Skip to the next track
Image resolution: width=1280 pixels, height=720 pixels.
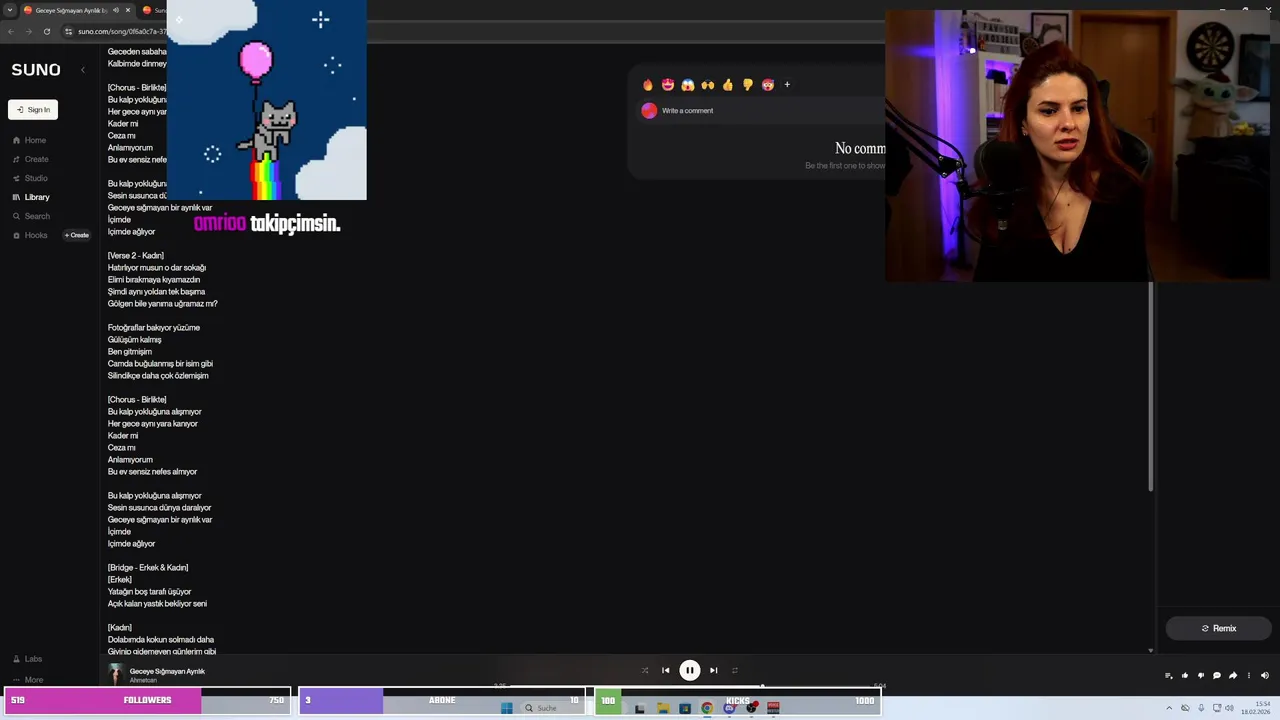[713, 670]
